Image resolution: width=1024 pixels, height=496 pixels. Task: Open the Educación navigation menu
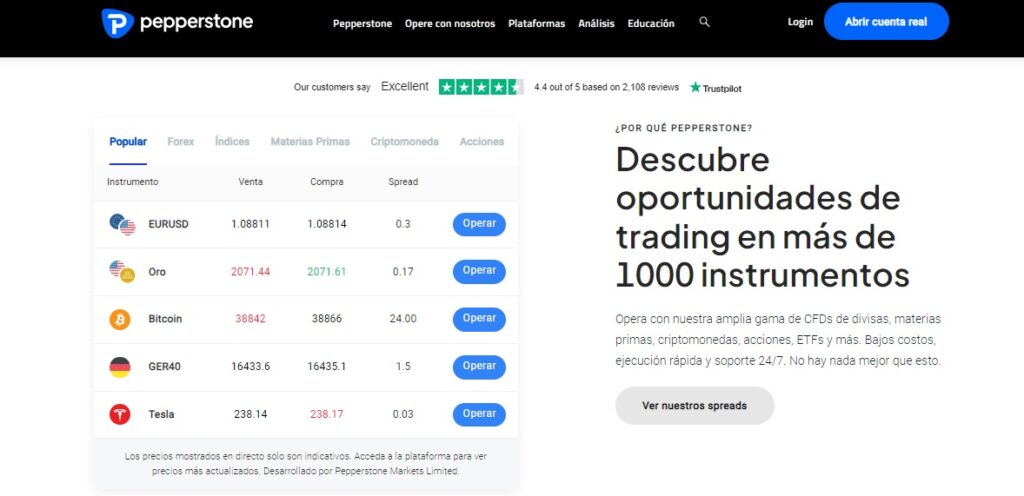click(651, 23)
